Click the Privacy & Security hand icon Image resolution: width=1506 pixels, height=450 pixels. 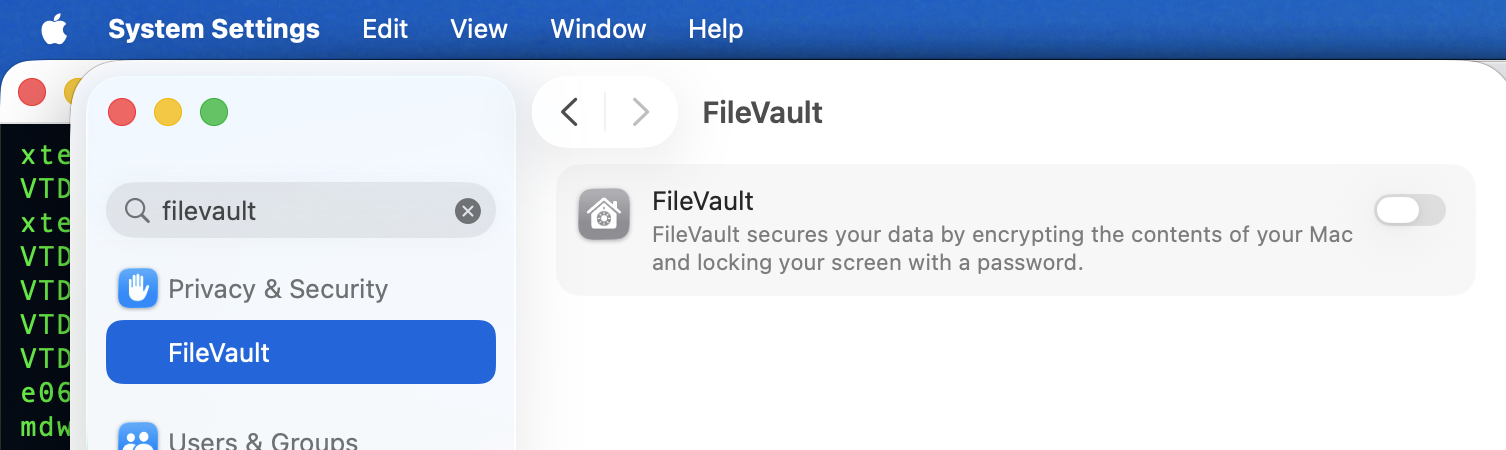pyautogui.click(x=138, y=289)
